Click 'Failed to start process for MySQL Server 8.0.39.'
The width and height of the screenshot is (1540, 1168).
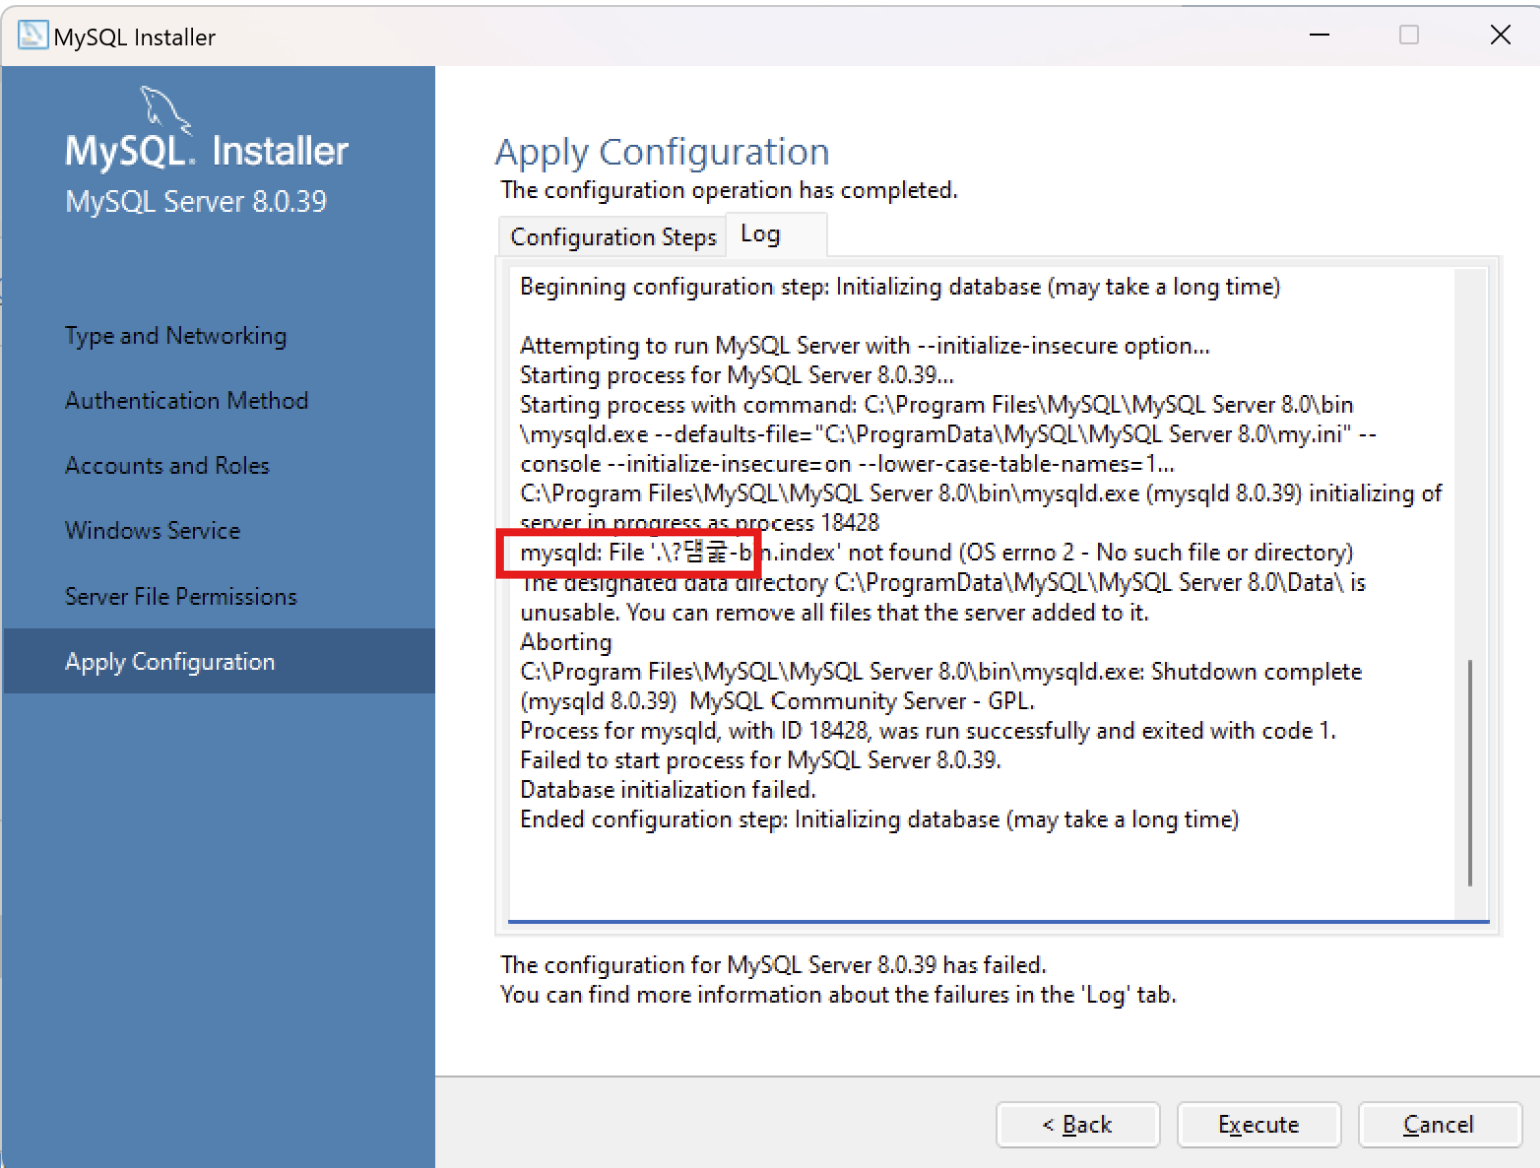point(760,760)
